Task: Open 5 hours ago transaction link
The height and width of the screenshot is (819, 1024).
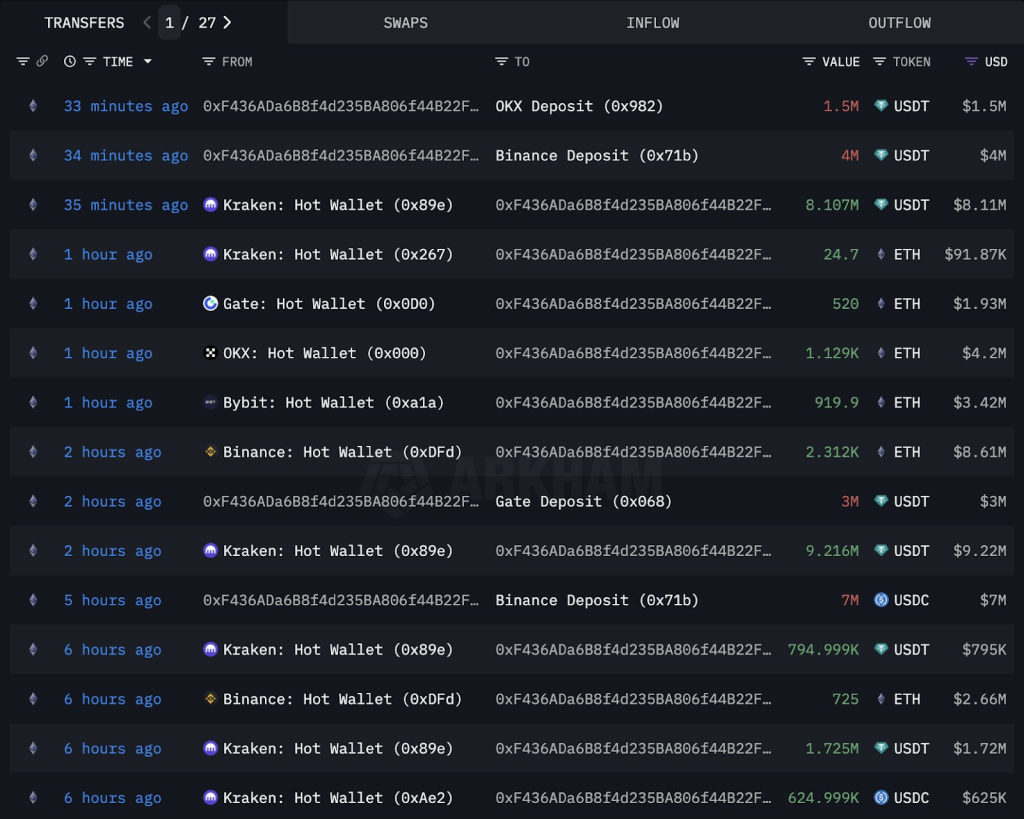Action: 112,600
